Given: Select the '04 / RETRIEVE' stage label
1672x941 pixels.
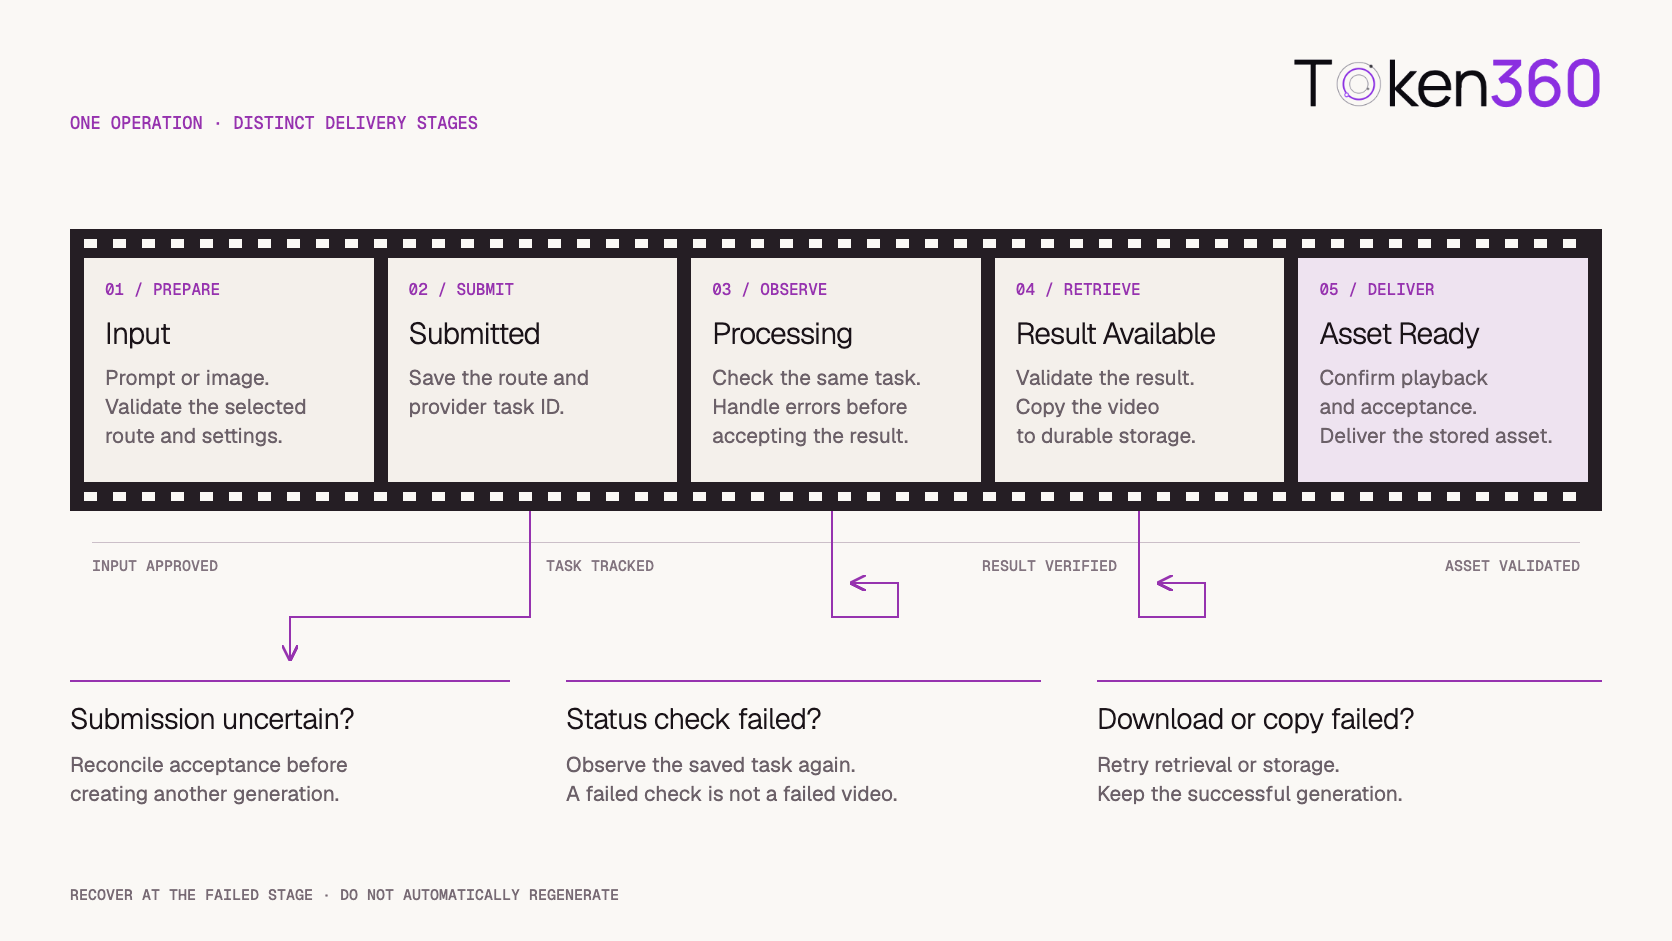Looking at the screenshot, I should [1078, 289].
